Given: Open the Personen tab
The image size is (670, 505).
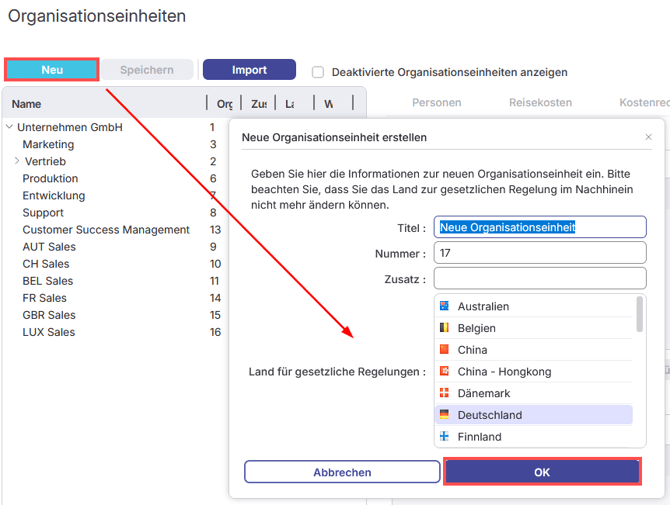Looking at the screenshot, I should [x=436, y=102].
